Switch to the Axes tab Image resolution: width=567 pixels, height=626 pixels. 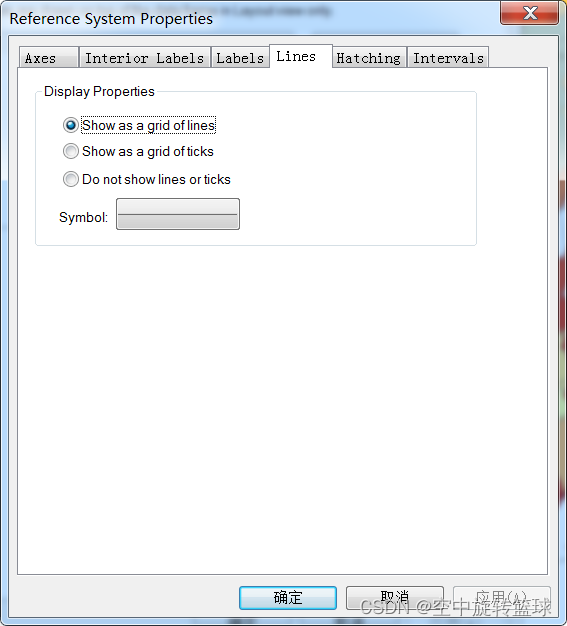pyautogui.click(x=49, y=58)
